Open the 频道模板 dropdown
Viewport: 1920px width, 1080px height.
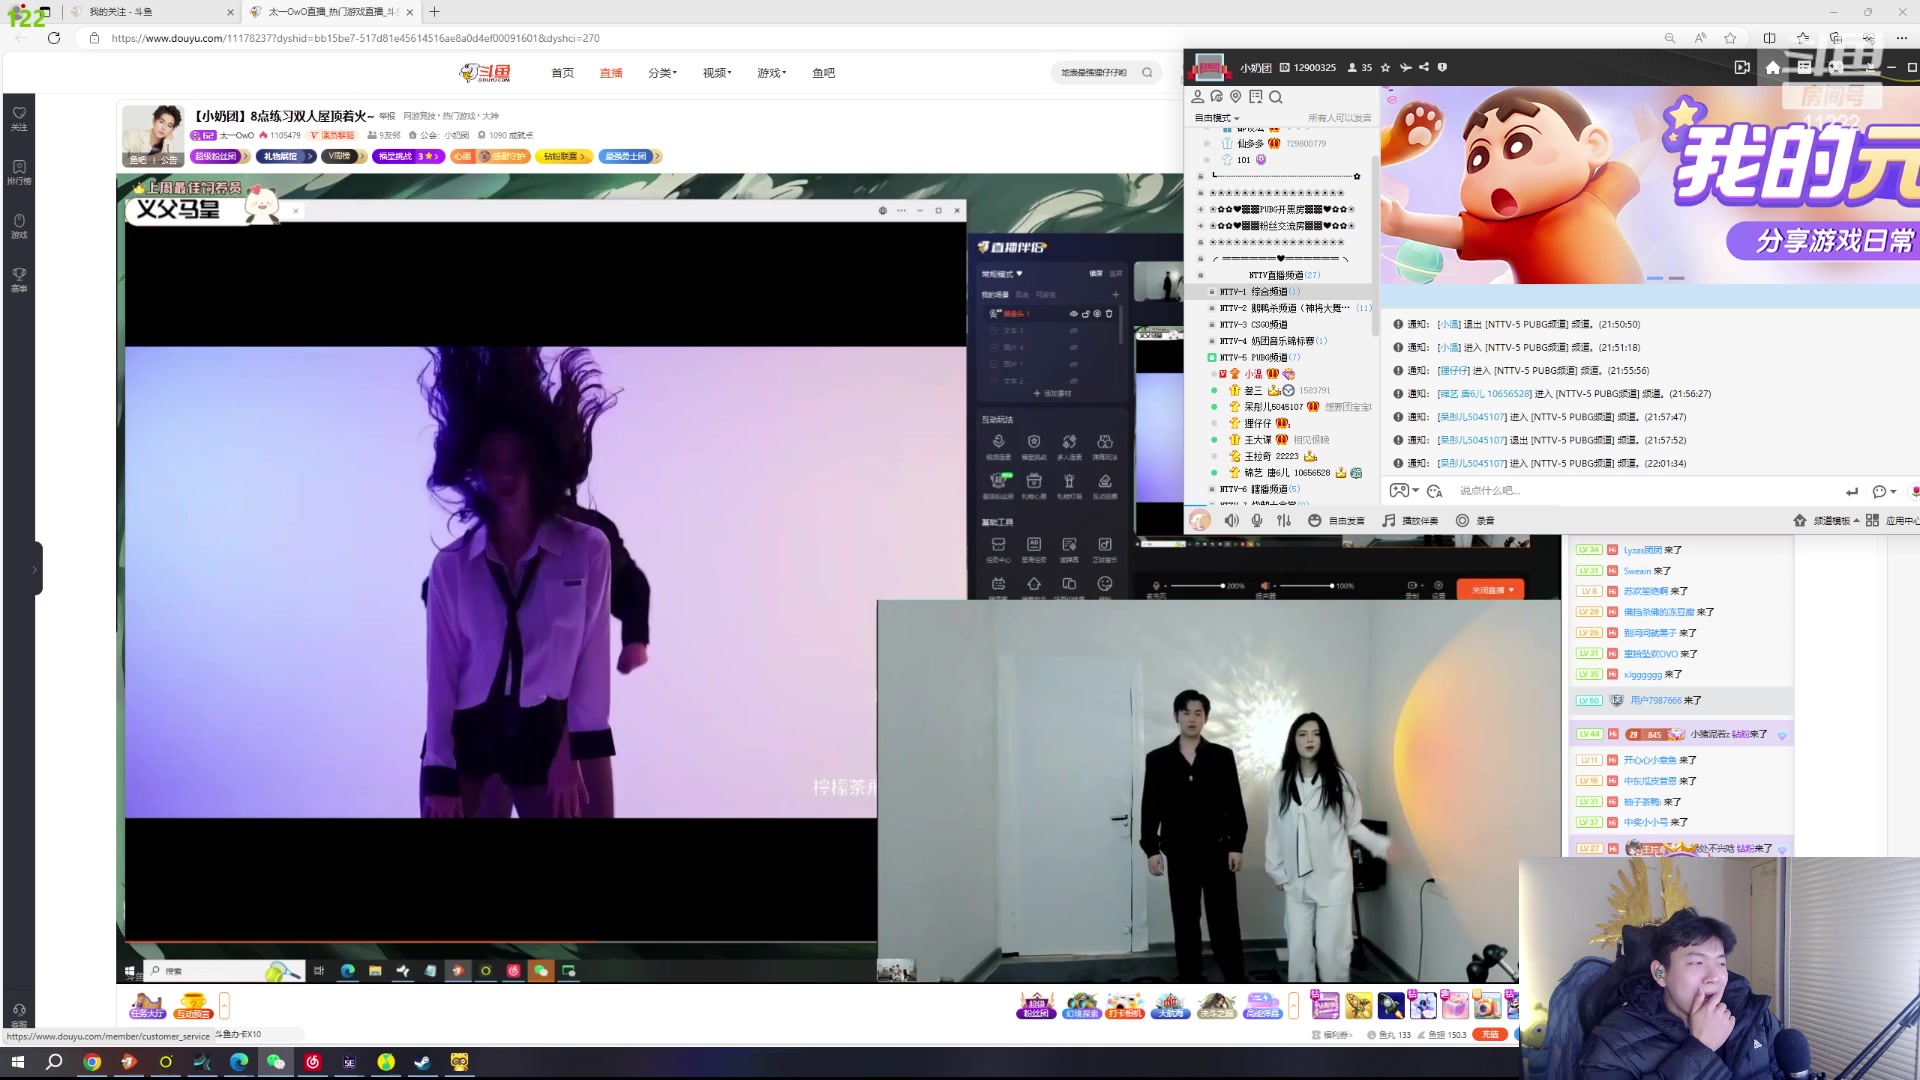tap(1826, 520)
